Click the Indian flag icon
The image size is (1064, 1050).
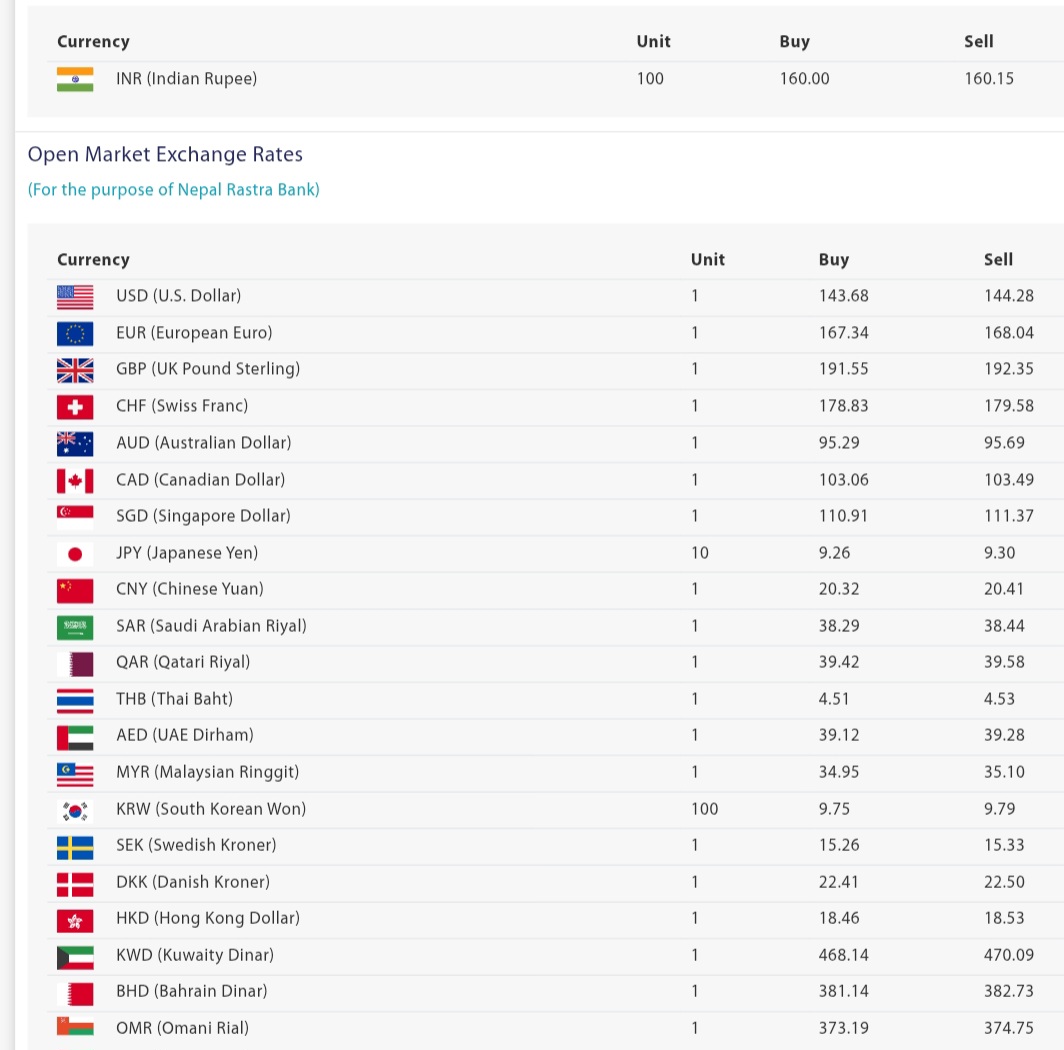[x=75, y=79]
